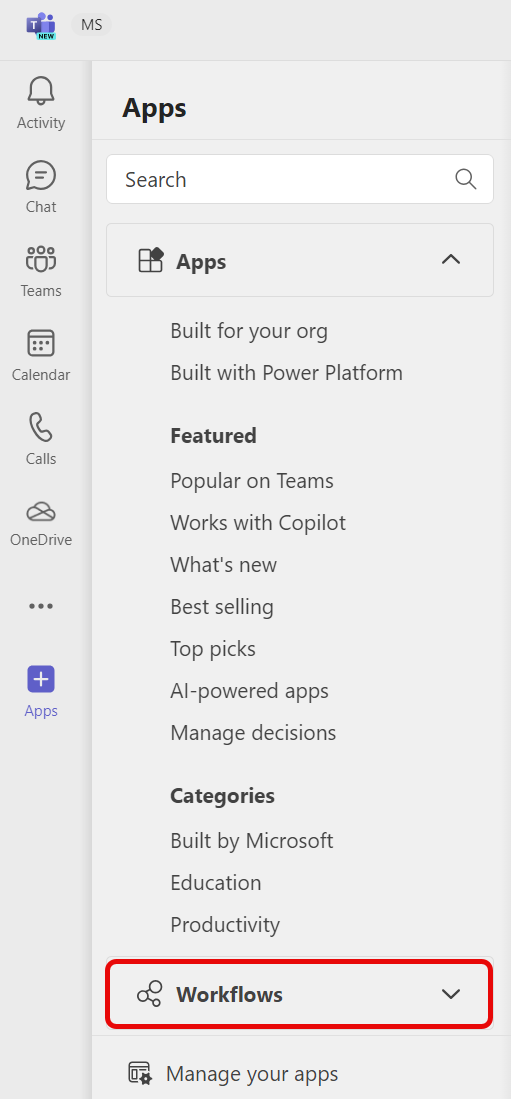Click the MS profile badge
The height and width of the screenshot is (1099, 511).
92,25
